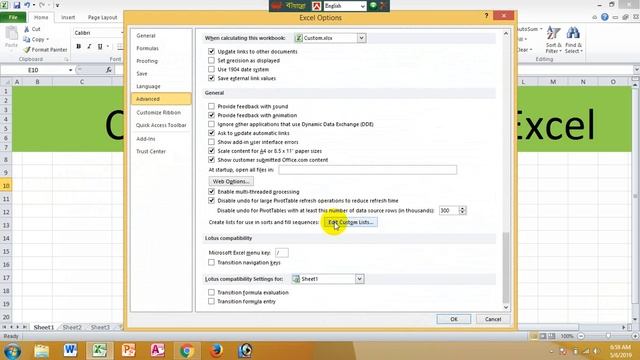Screen dimensions: 640x360
Task: Click the At startup open files field
Action: pos(367,169)
